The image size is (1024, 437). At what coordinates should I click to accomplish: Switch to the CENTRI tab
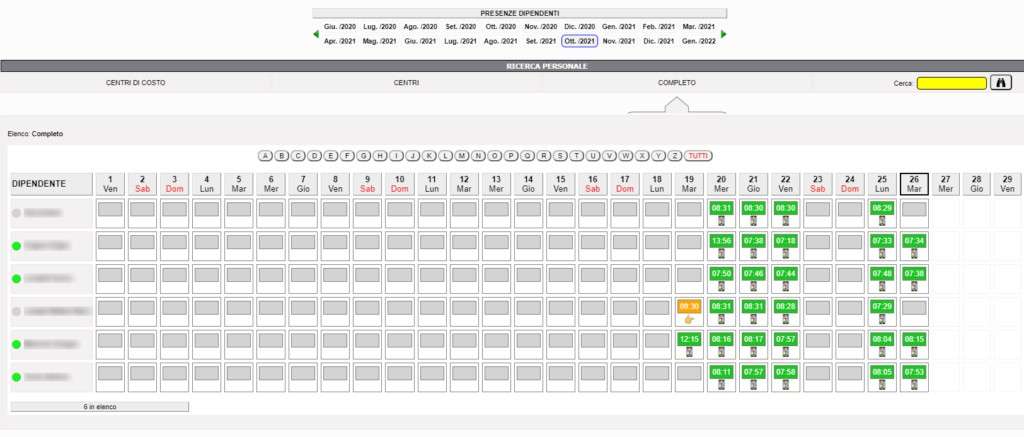point(406,83)
